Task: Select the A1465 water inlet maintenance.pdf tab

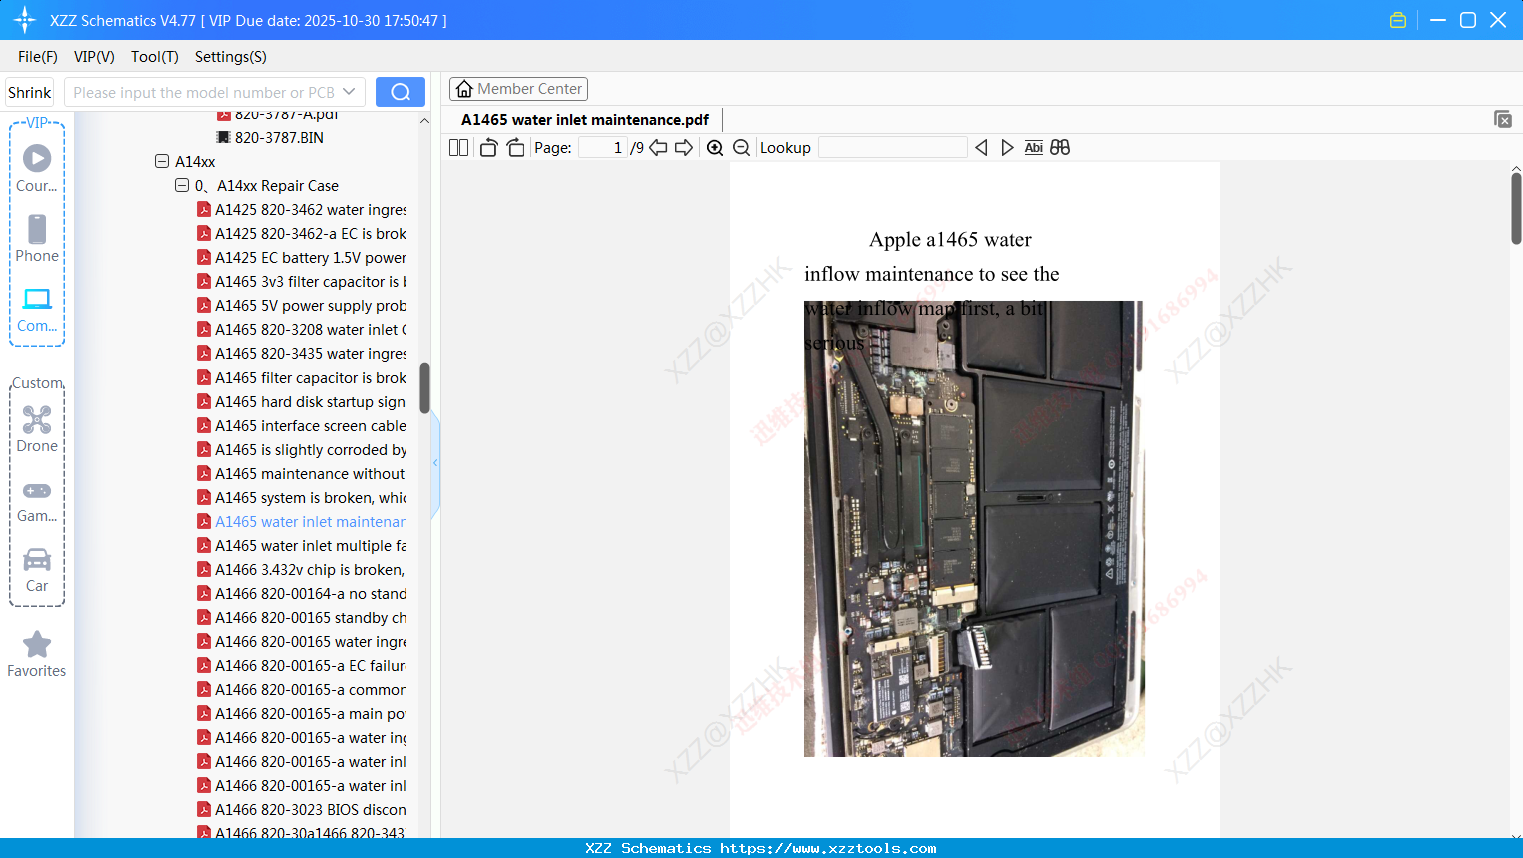Action: coord(585,120)
